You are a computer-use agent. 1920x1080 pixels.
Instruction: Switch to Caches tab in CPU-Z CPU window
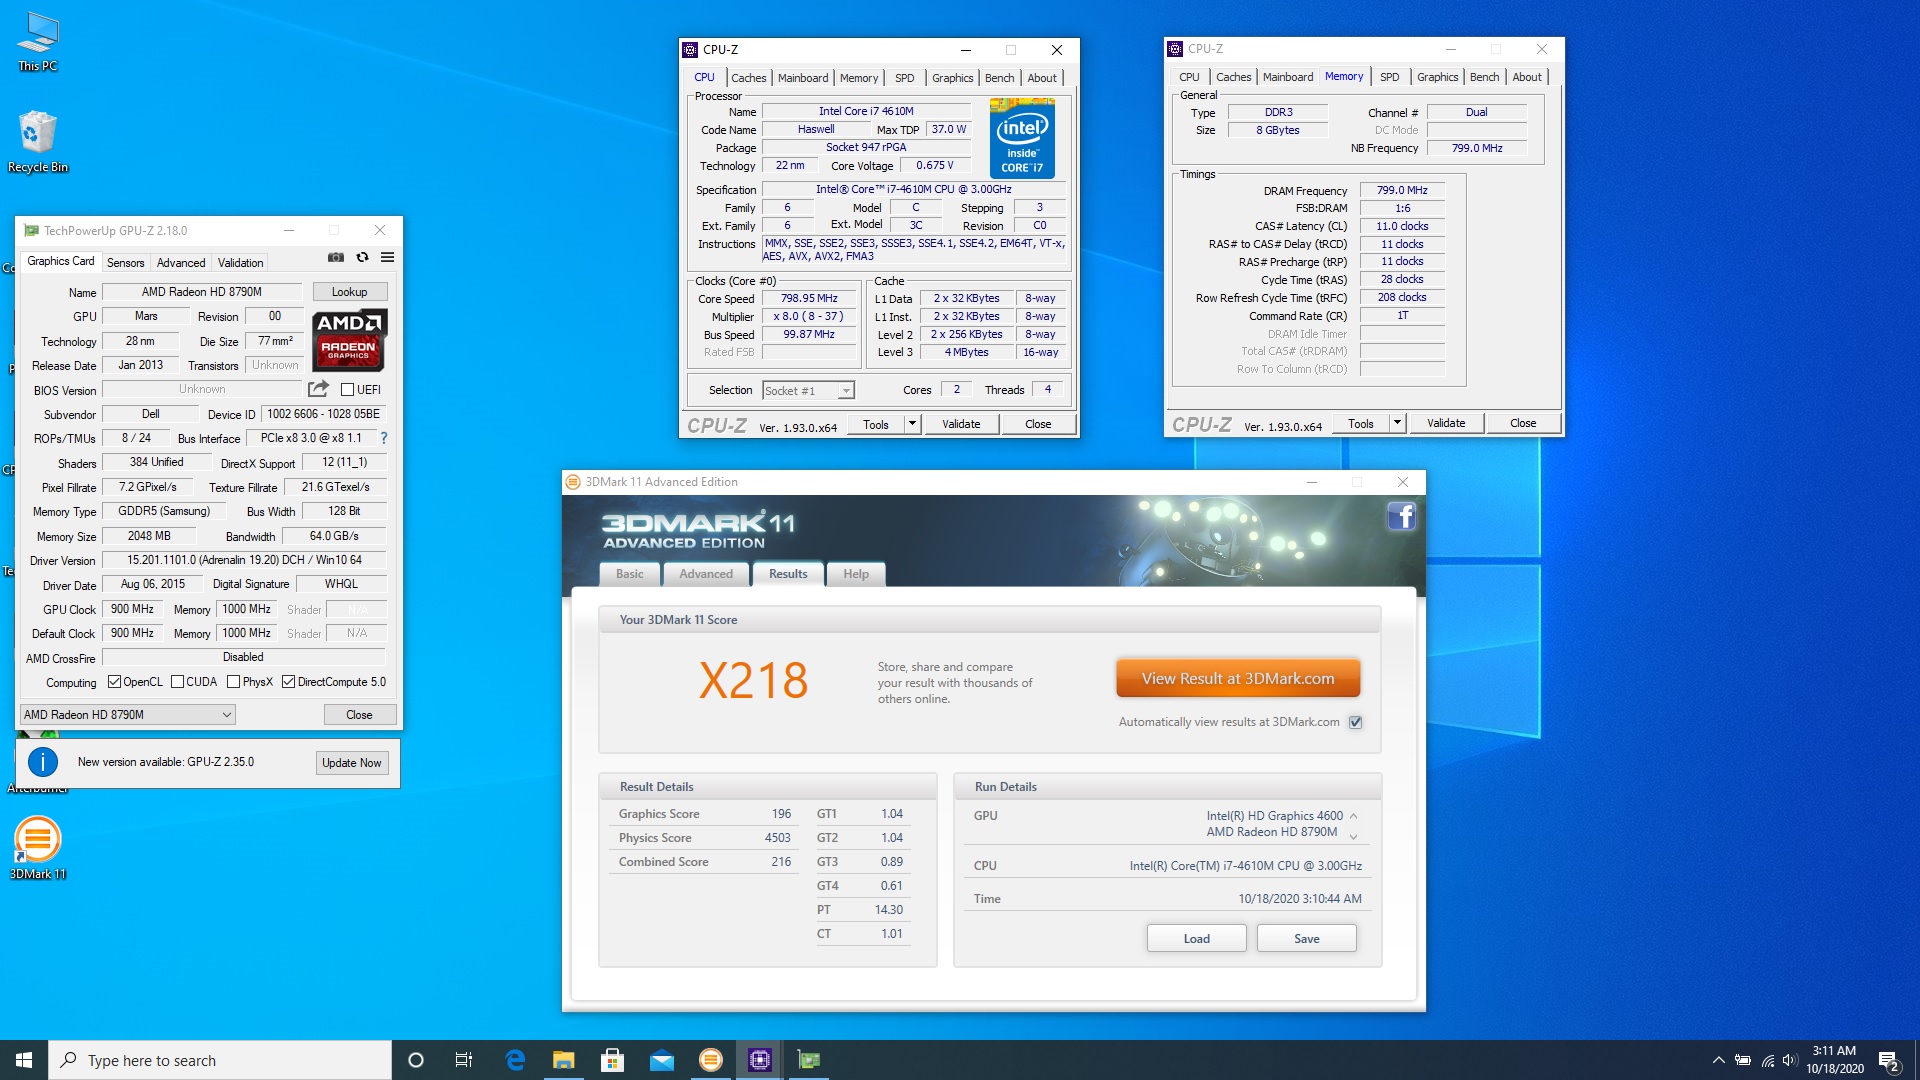click(748, 78)
